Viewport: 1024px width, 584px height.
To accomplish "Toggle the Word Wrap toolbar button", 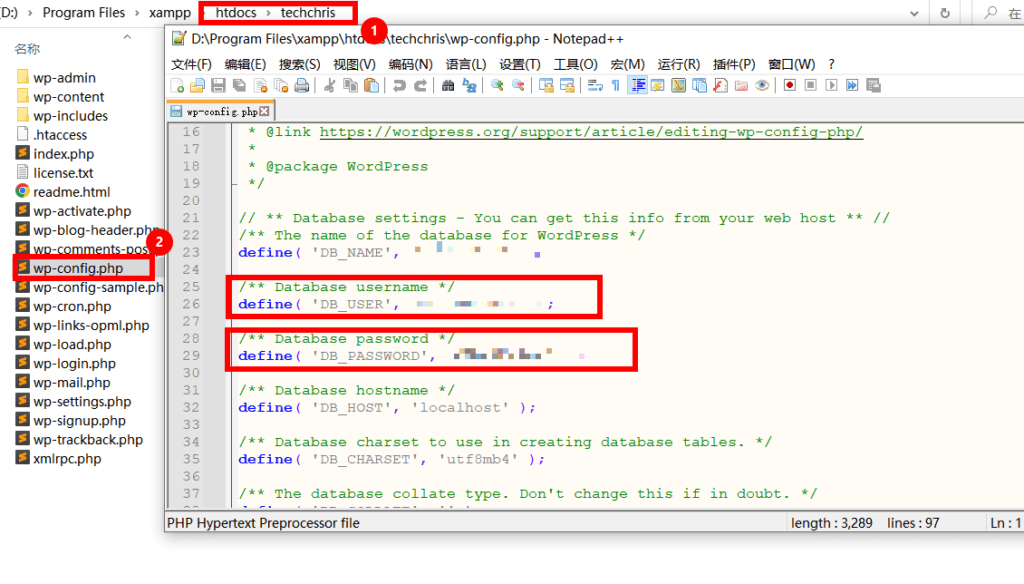I will (x=594, y=86).
